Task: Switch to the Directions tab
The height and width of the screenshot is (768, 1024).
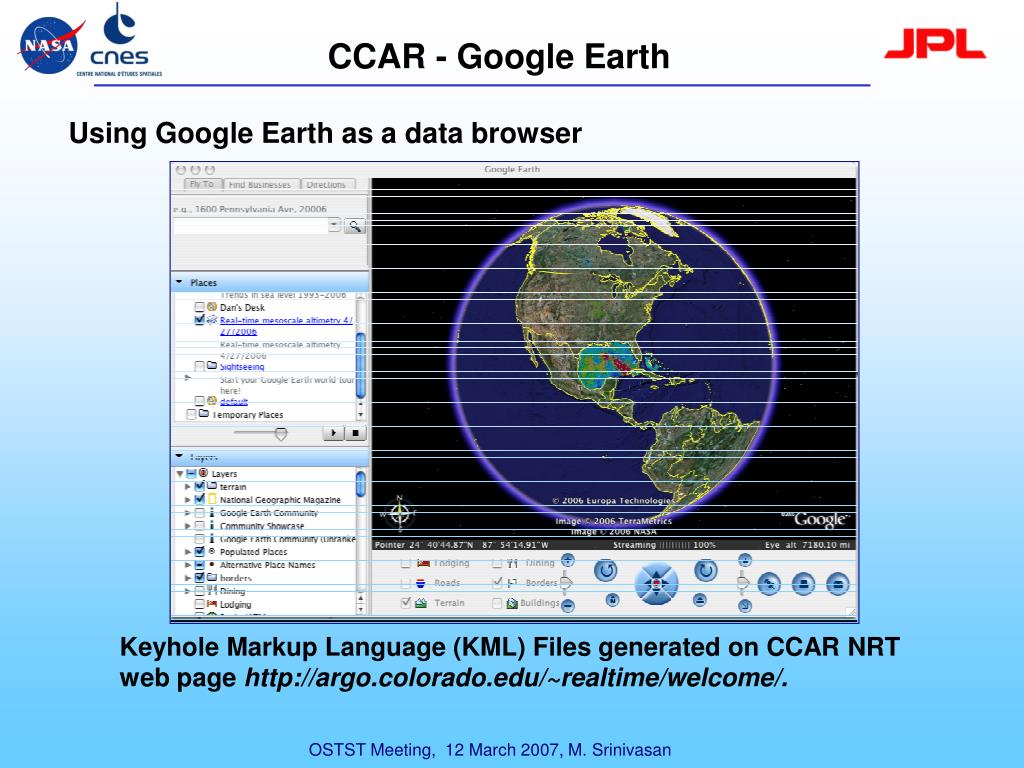Action: coord(326,184)
